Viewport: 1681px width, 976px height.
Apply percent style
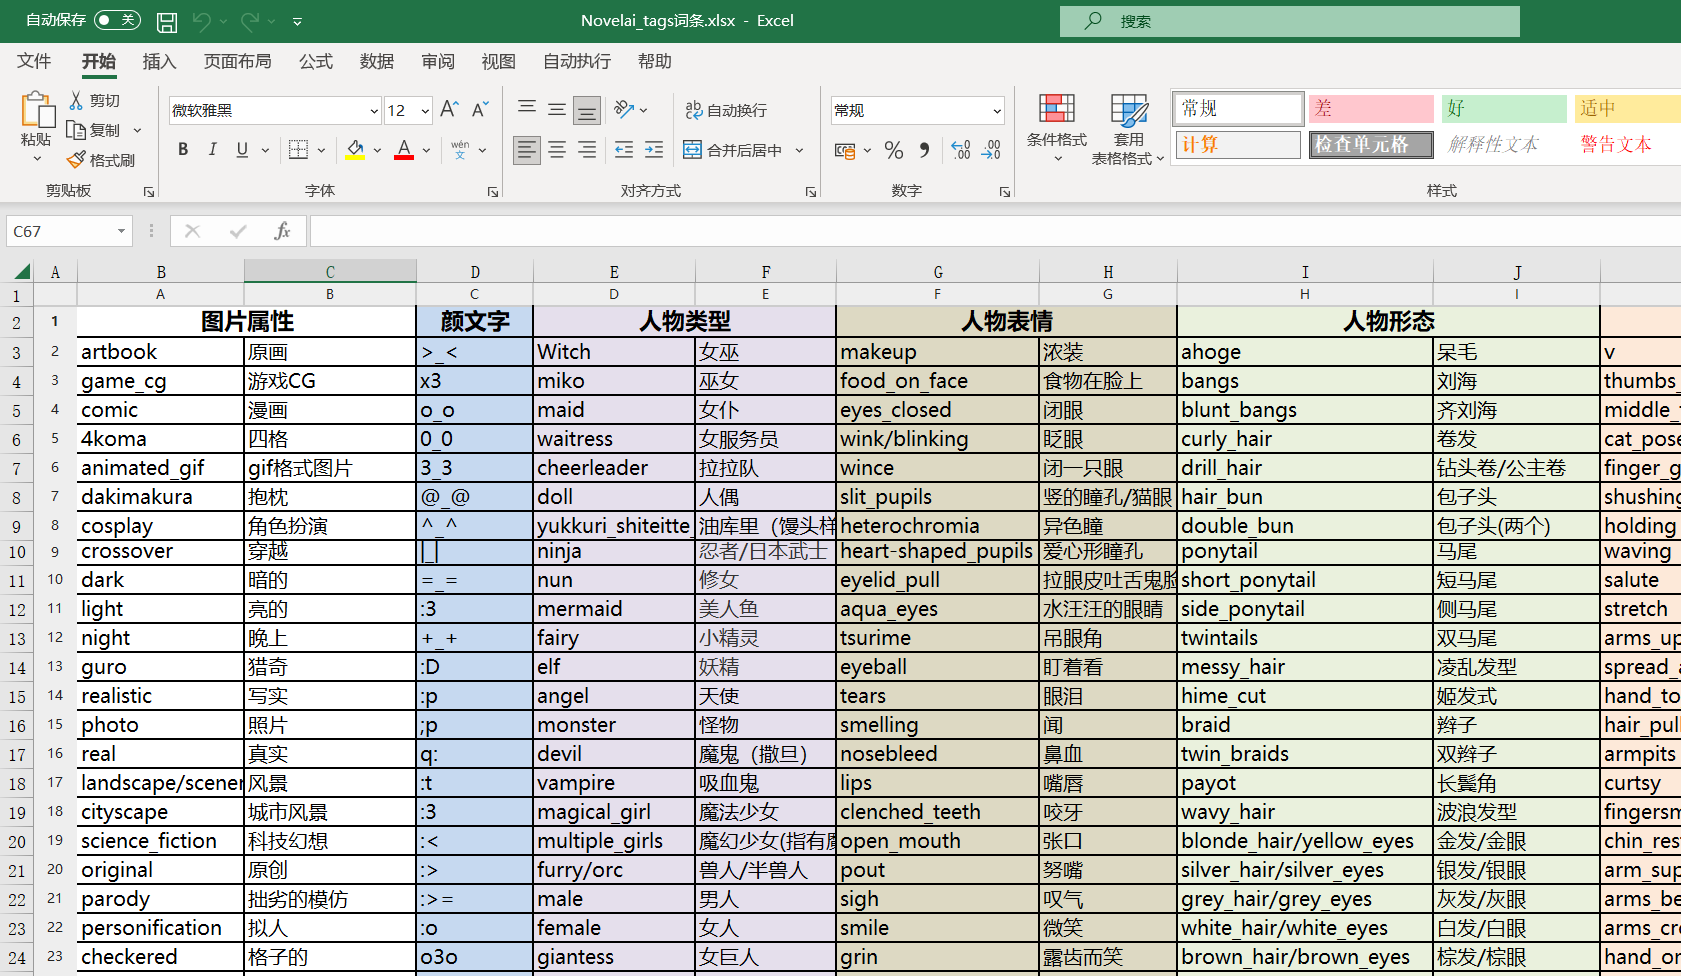[894, 150]
